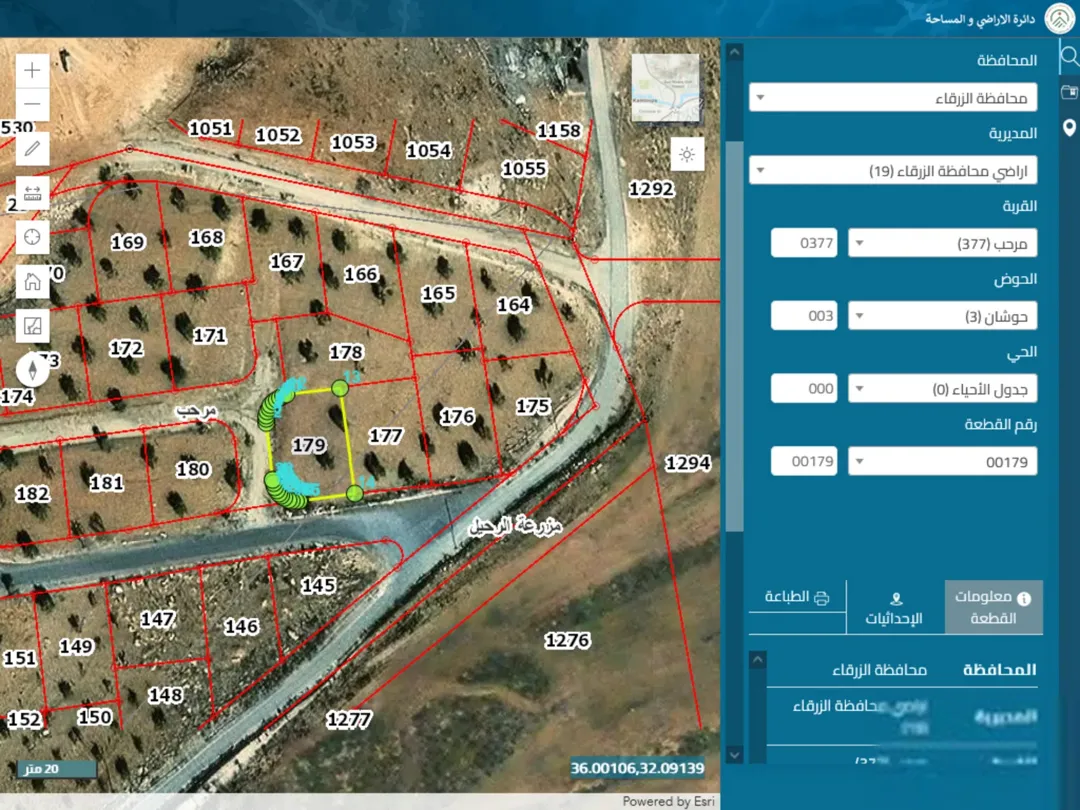Return map to home extent
This screenshot has width=1080, height=810.
tap(32, 281)
